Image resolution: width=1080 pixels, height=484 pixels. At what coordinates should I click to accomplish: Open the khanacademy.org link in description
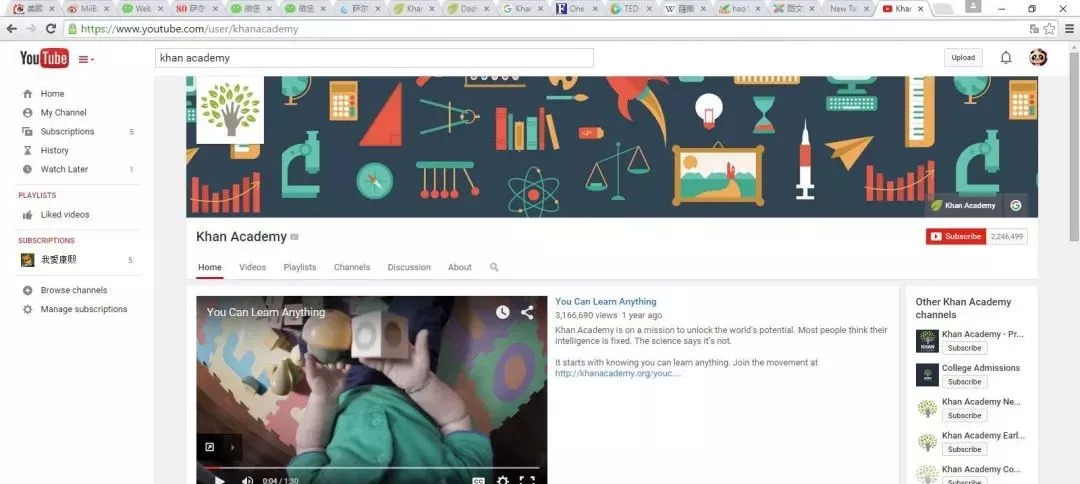pos(618,373)
